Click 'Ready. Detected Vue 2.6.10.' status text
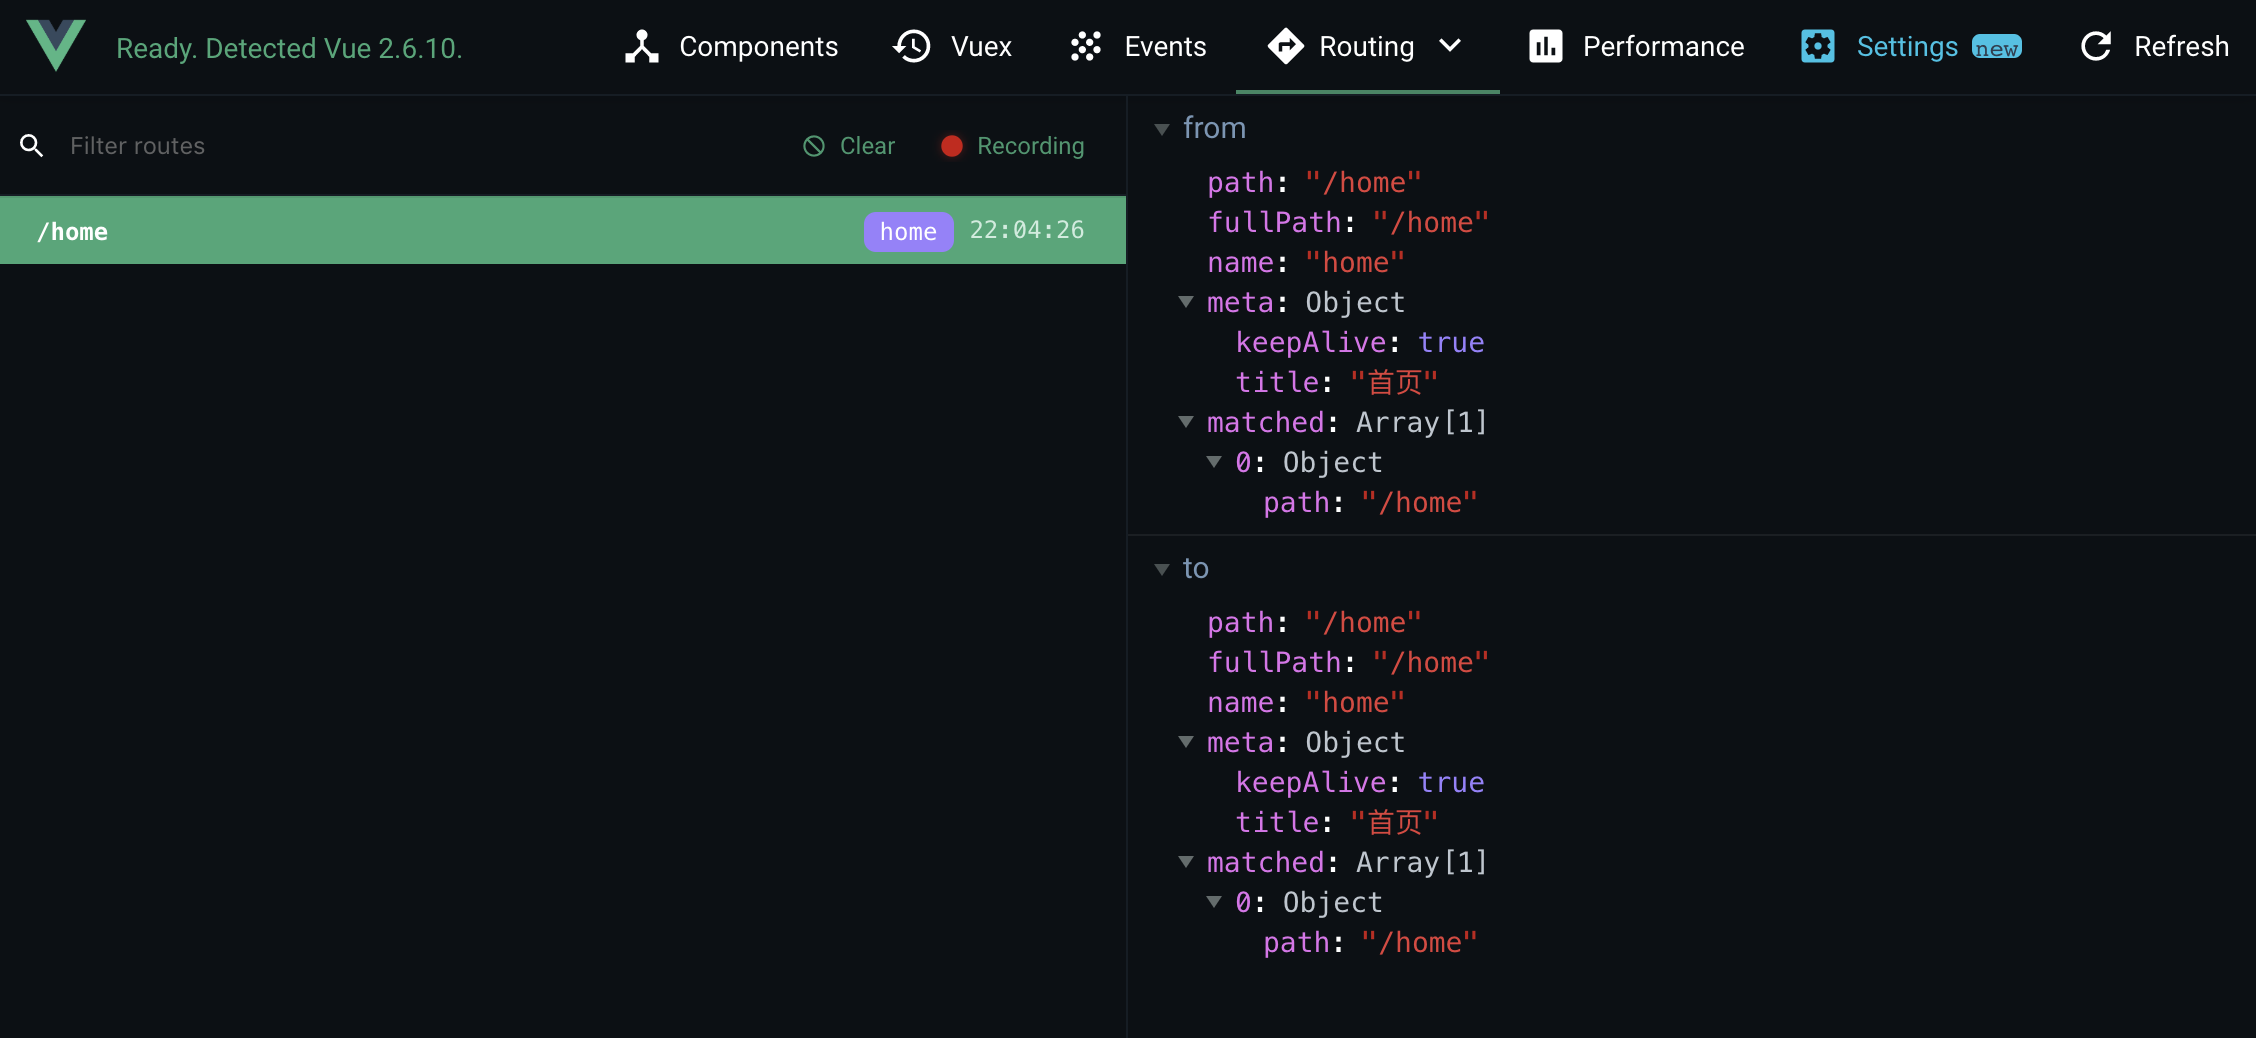This screenshot has width=2256, height=1038. (289, 48)
